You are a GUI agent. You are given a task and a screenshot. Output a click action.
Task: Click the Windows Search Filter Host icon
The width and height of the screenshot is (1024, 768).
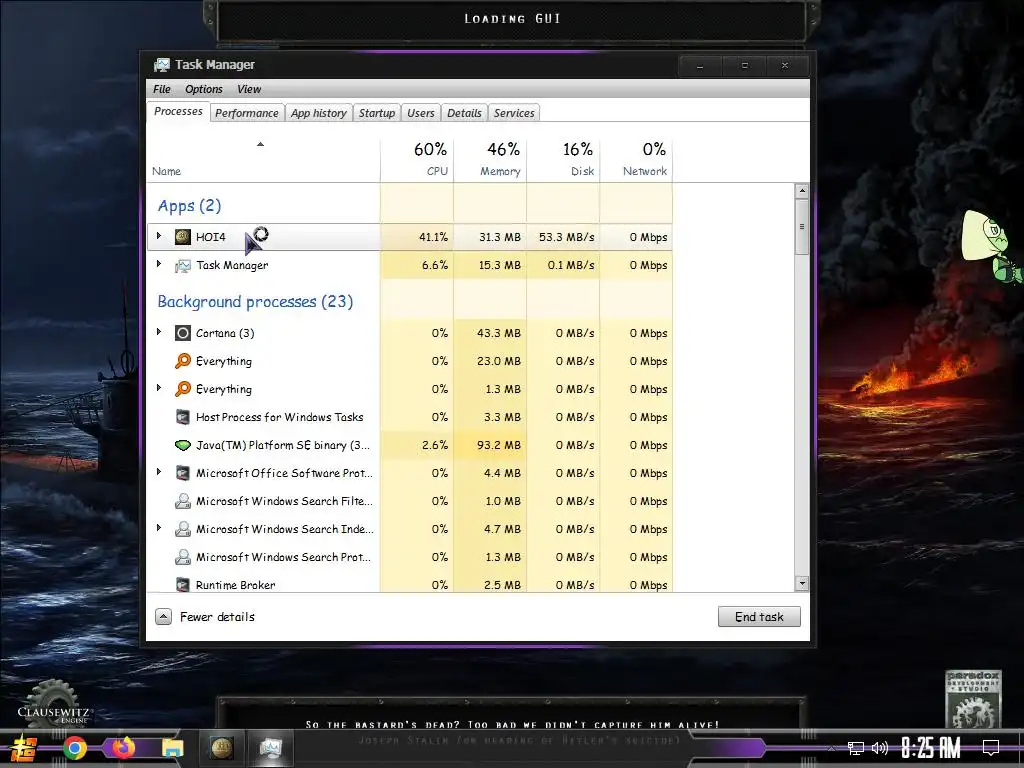[x=183, y=501]
